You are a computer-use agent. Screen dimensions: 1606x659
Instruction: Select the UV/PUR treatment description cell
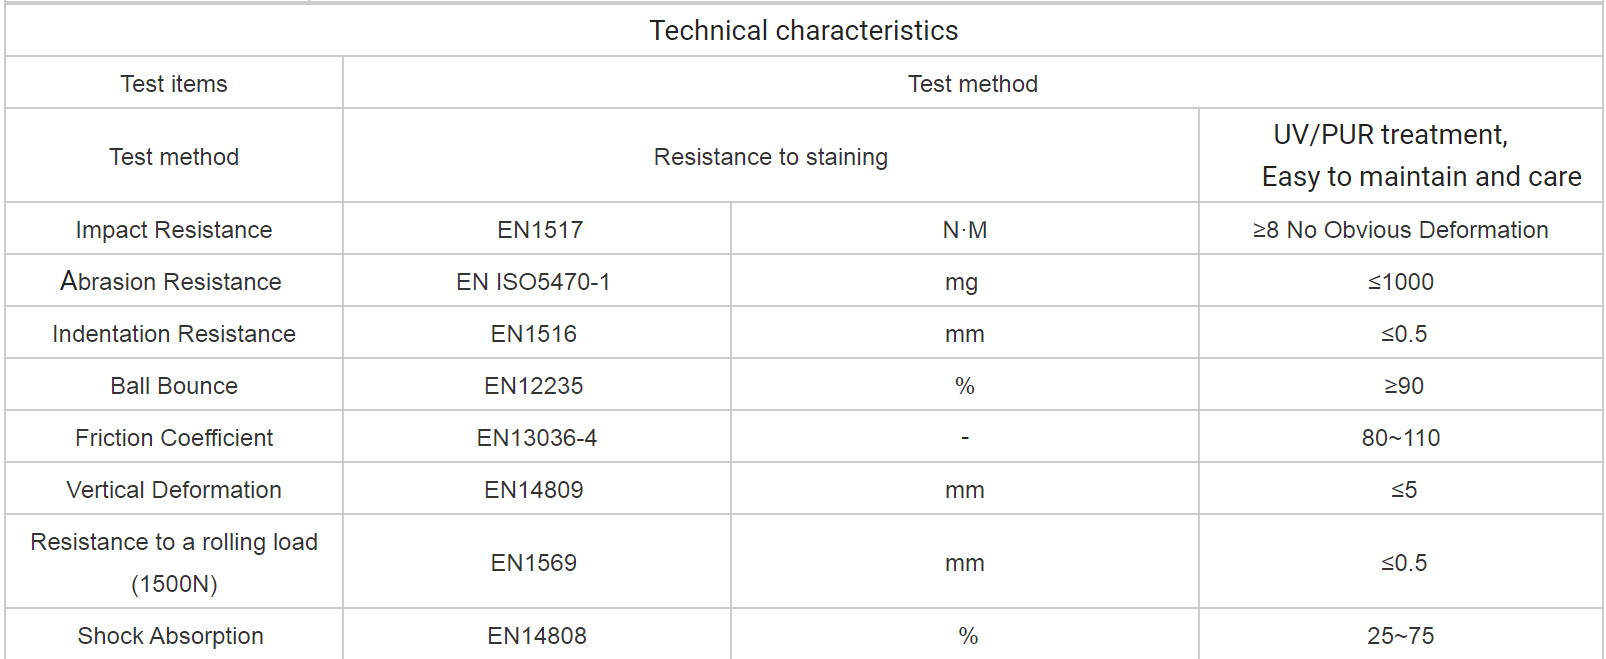point(1400,156)
